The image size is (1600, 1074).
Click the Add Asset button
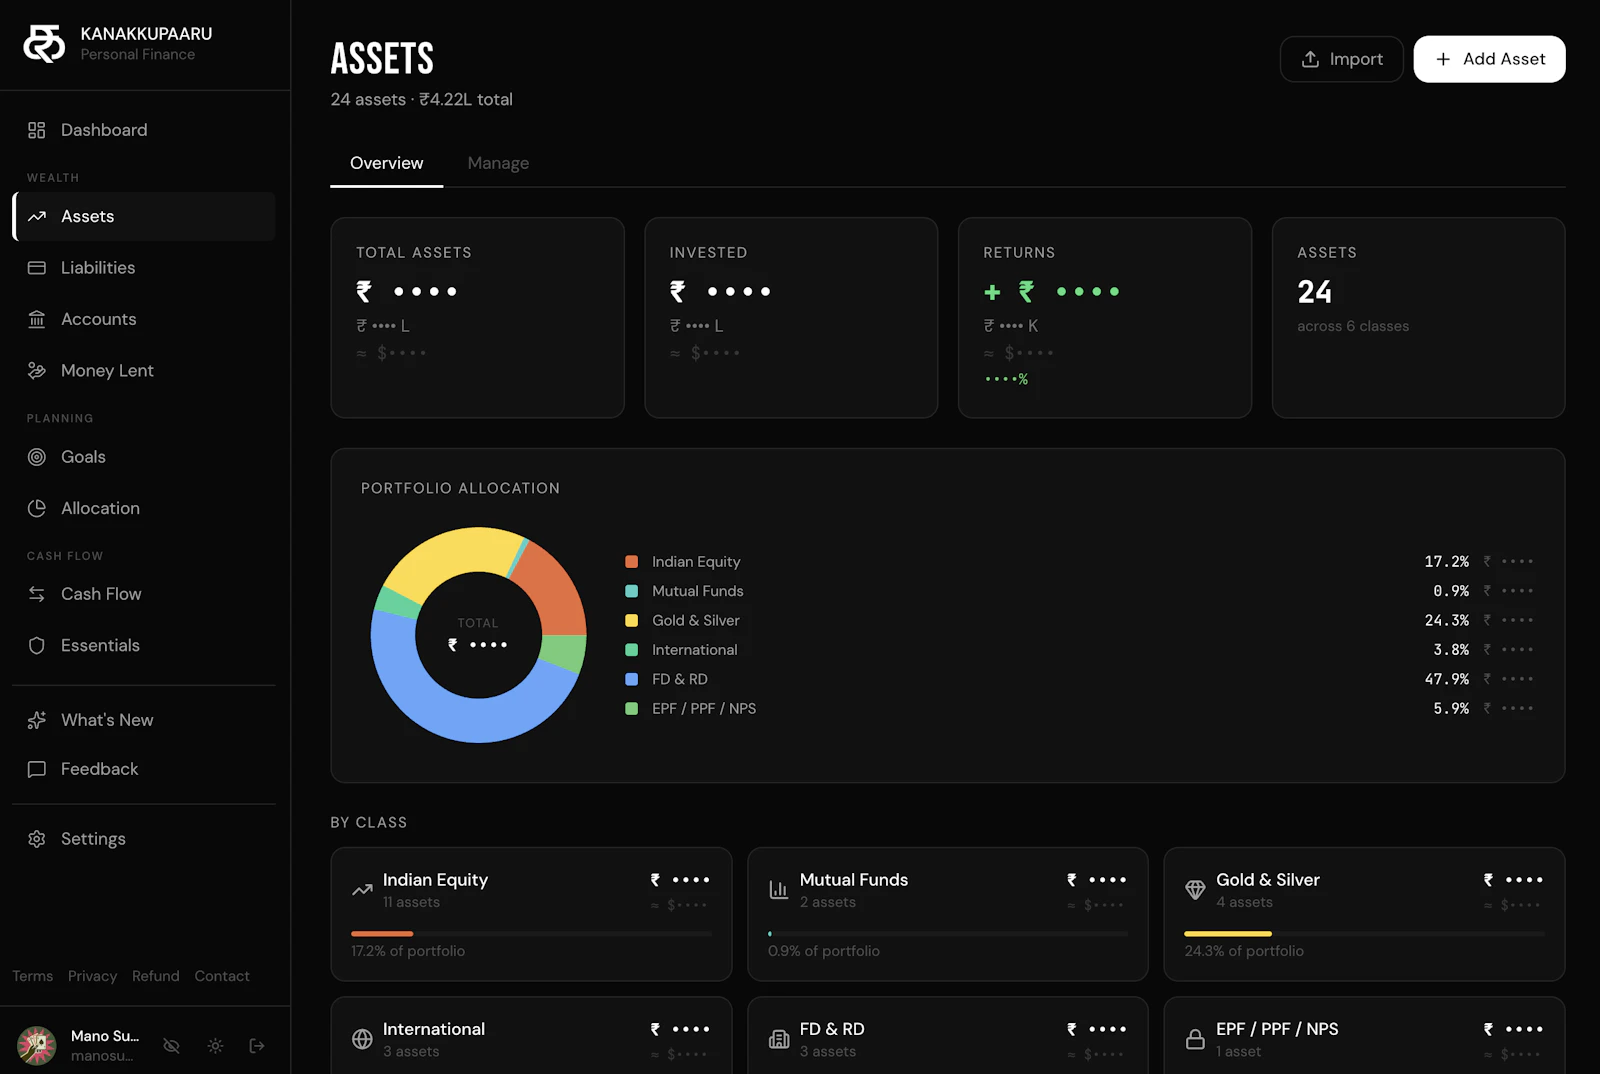pos(1490,59)
